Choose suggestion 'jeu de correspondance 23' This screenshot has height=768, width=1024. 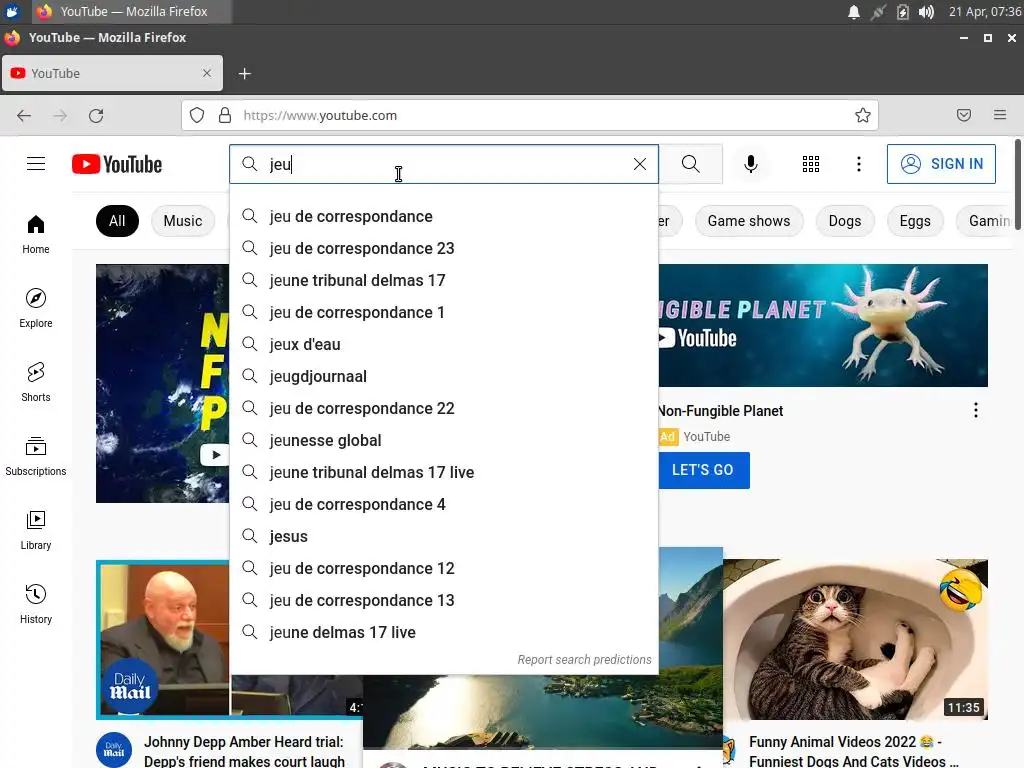click(444, 248)
